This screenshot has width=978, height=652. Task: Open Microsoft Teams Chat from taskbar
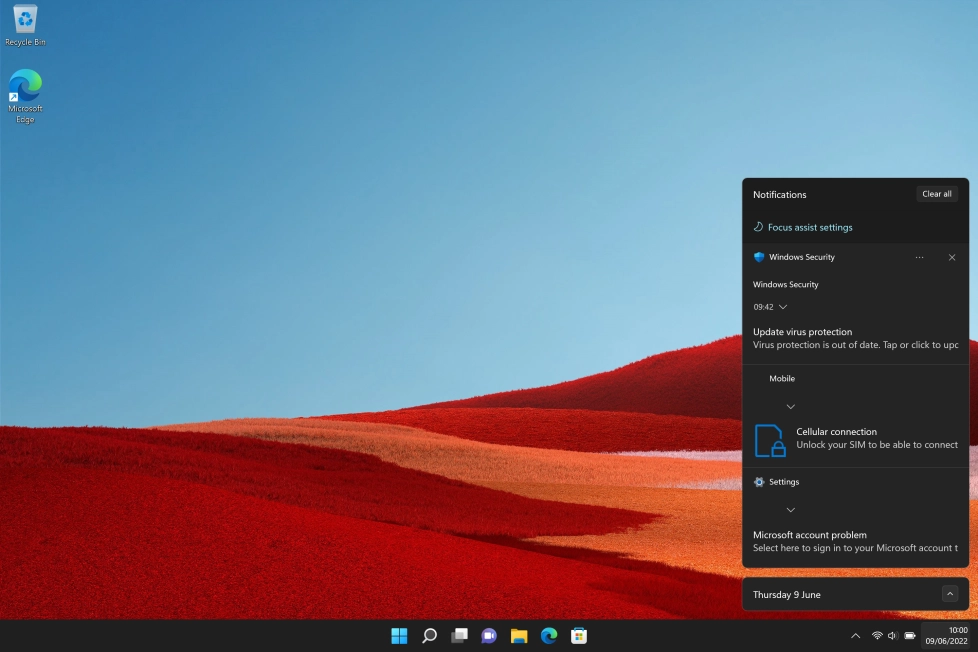[x=489, y=635]
